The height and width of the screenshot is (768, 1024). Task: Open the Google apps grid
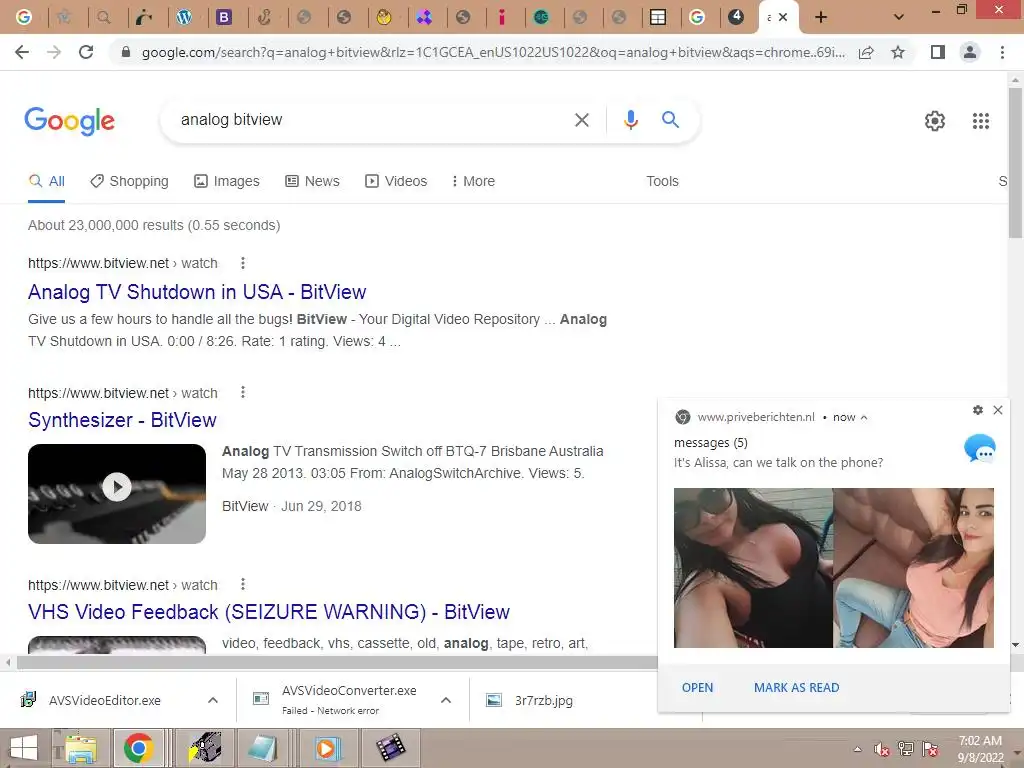point(980,121)
